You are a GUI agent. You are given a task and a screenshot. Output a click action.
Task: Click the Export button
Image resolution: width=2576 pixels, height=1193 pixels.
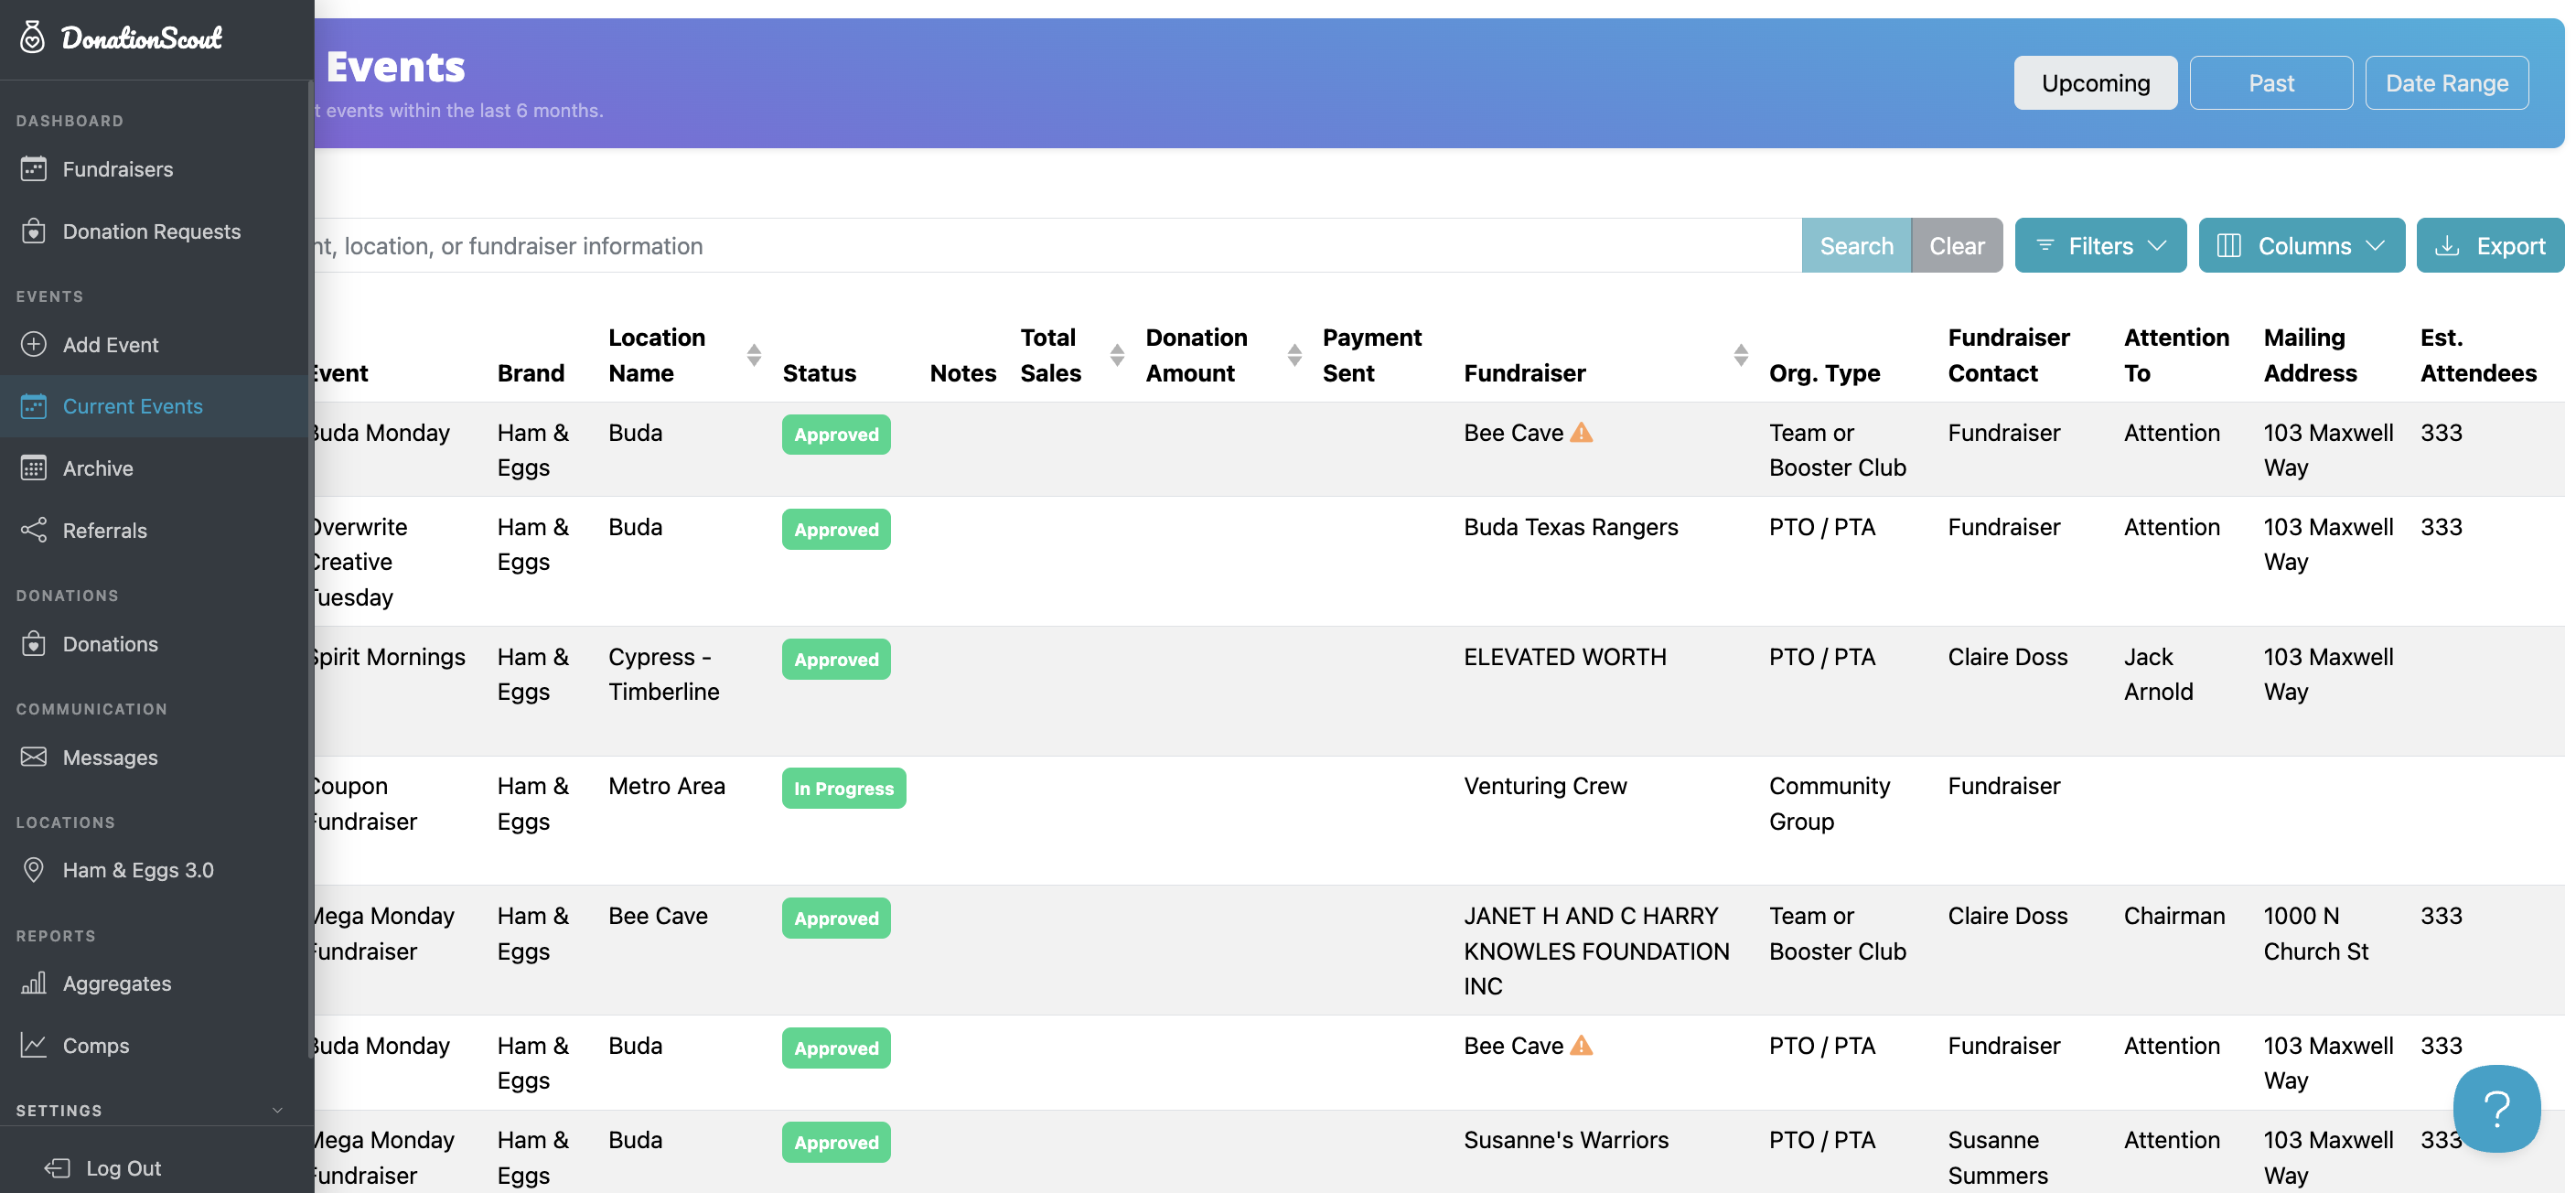click(x=2490, y=245)
